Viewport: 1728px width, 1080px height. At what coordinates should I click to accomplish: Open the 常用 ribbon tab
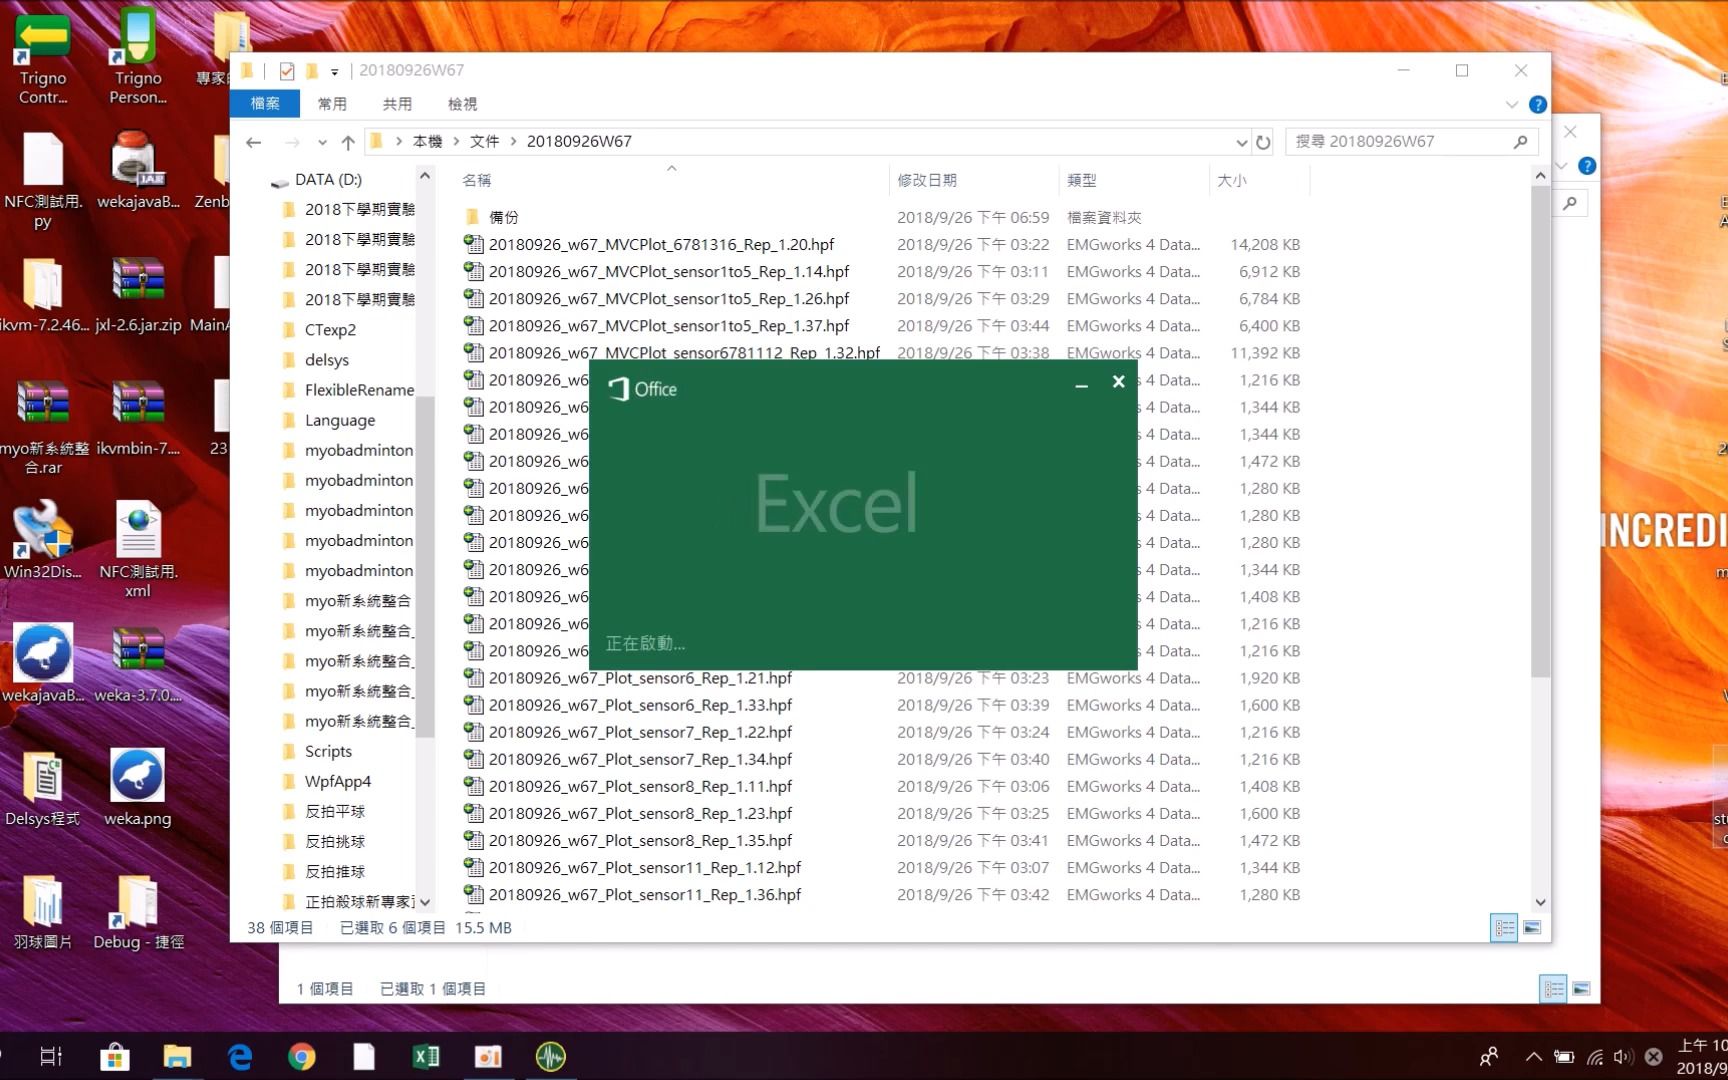pos(332,104)
